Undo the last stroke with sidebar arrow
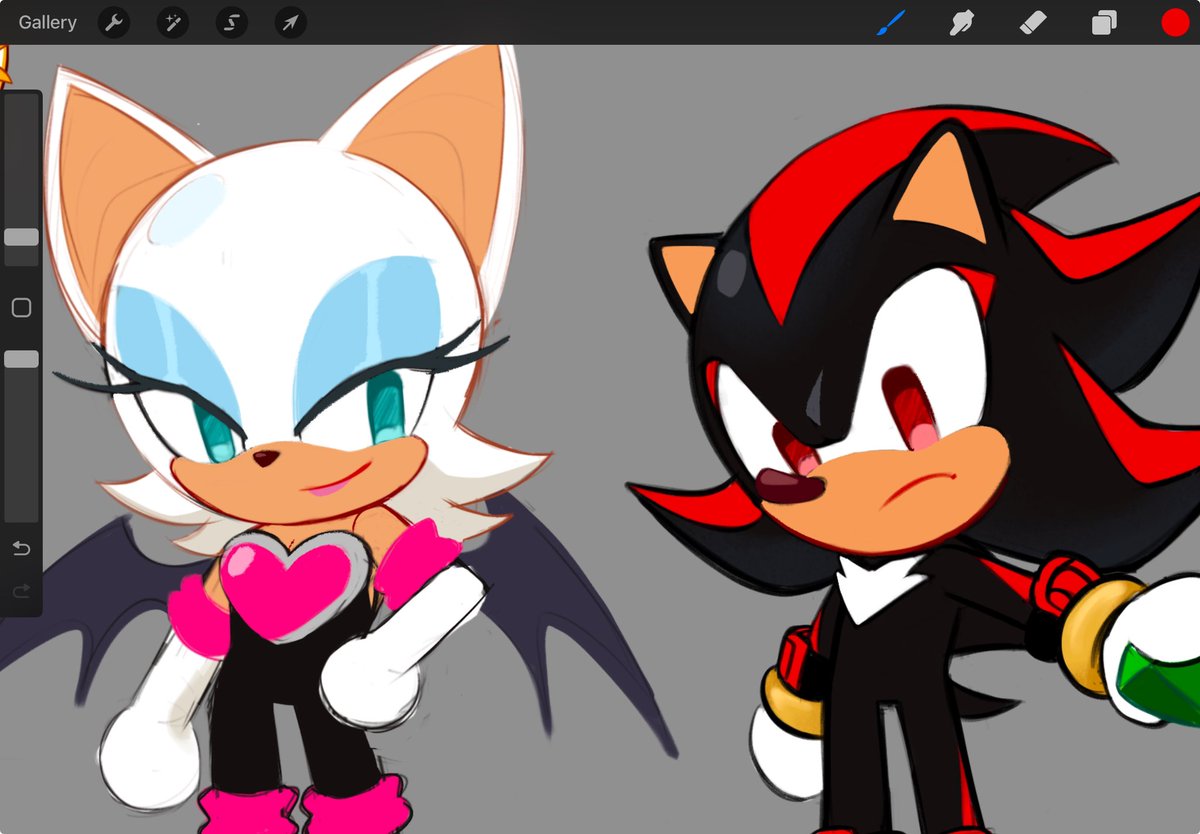This screenshot has height=834, width=1200. 21,548
